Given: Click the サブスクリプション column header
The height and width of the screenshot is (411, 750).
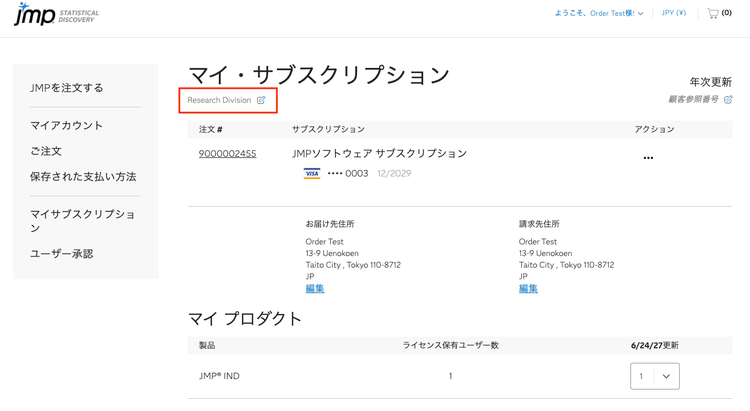Looking at the screenshot, I should click(x=328, y=129).
